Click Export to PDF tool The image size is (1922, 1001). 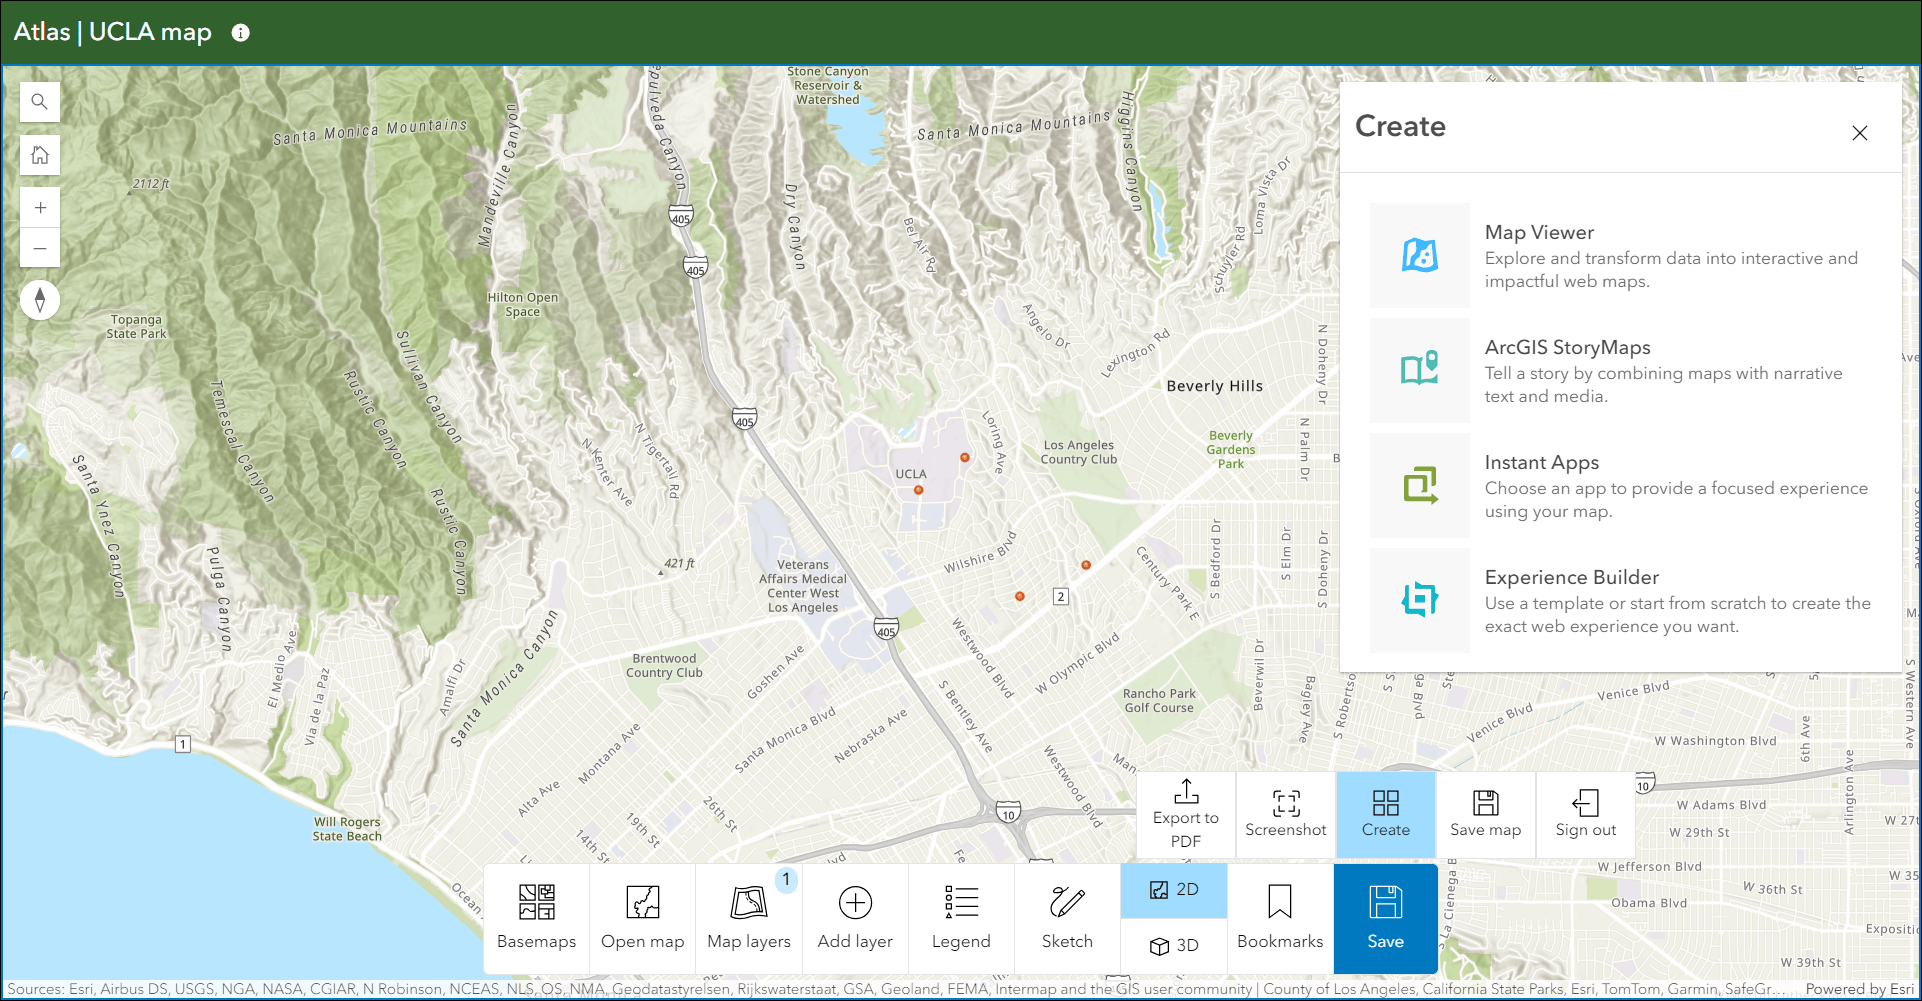1186,814
